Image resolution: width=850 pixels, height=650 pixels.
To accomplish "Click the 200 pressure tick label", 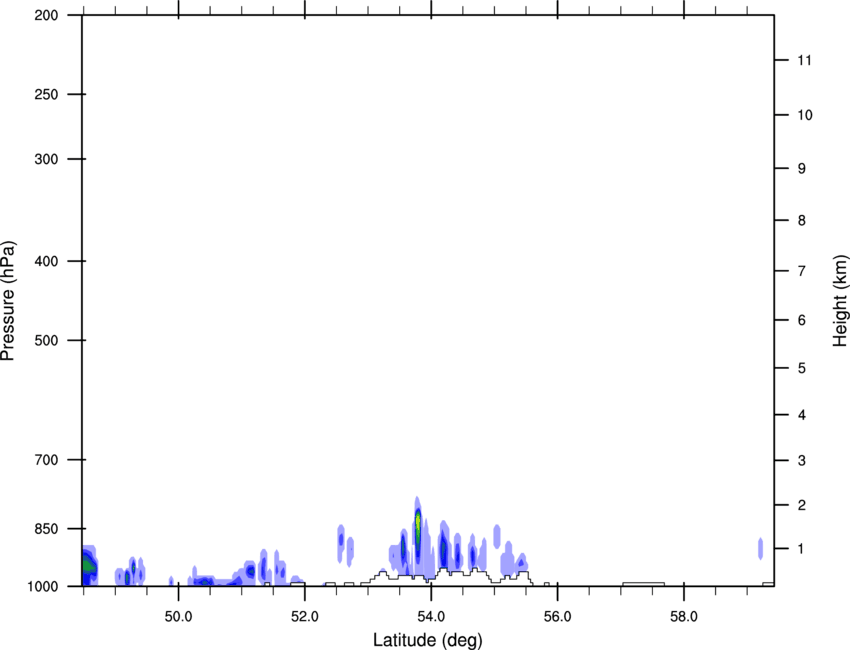I will coord(47,15).
